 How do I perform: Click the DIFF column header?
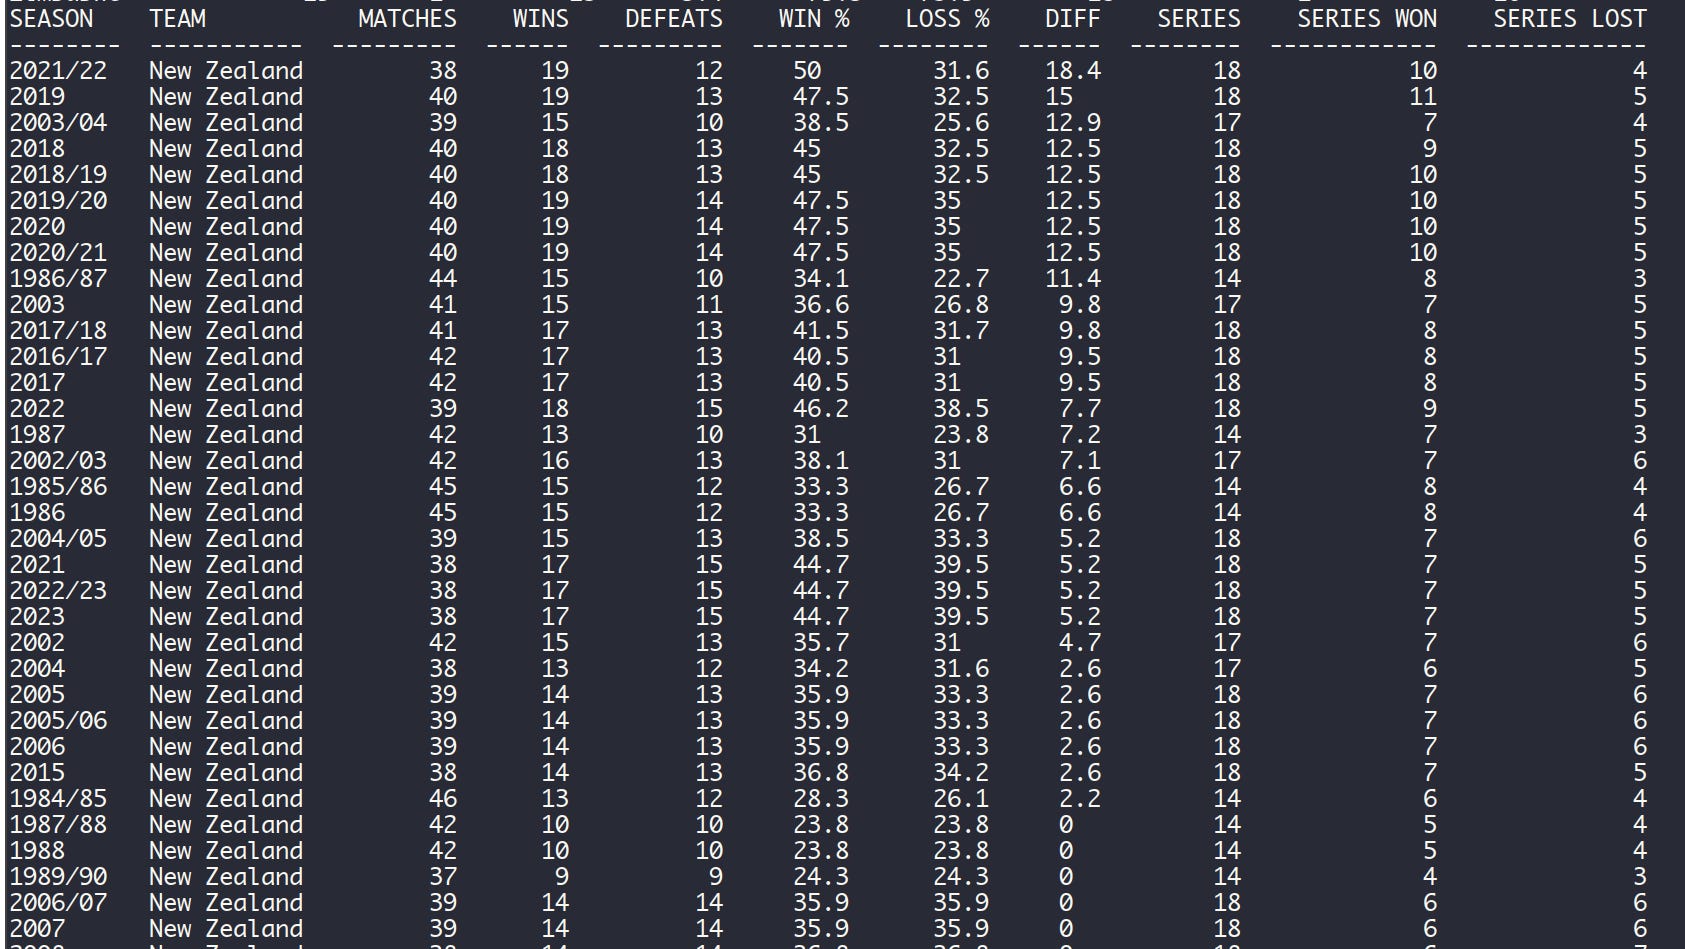coord(1072,19)
